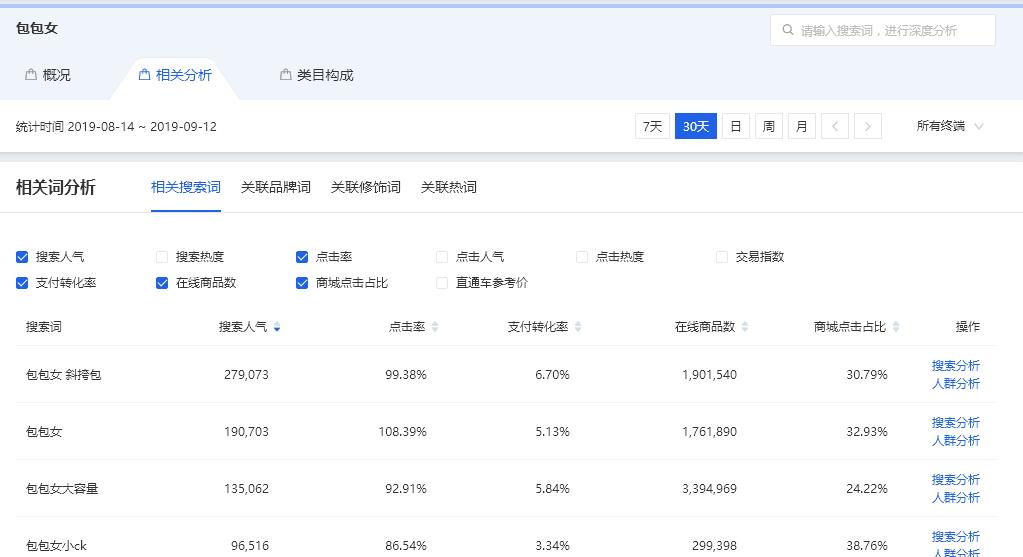The height and width of the screenshot is (557, 1023).
Task: Go to previous period arrow
Action: coord(834,126)
